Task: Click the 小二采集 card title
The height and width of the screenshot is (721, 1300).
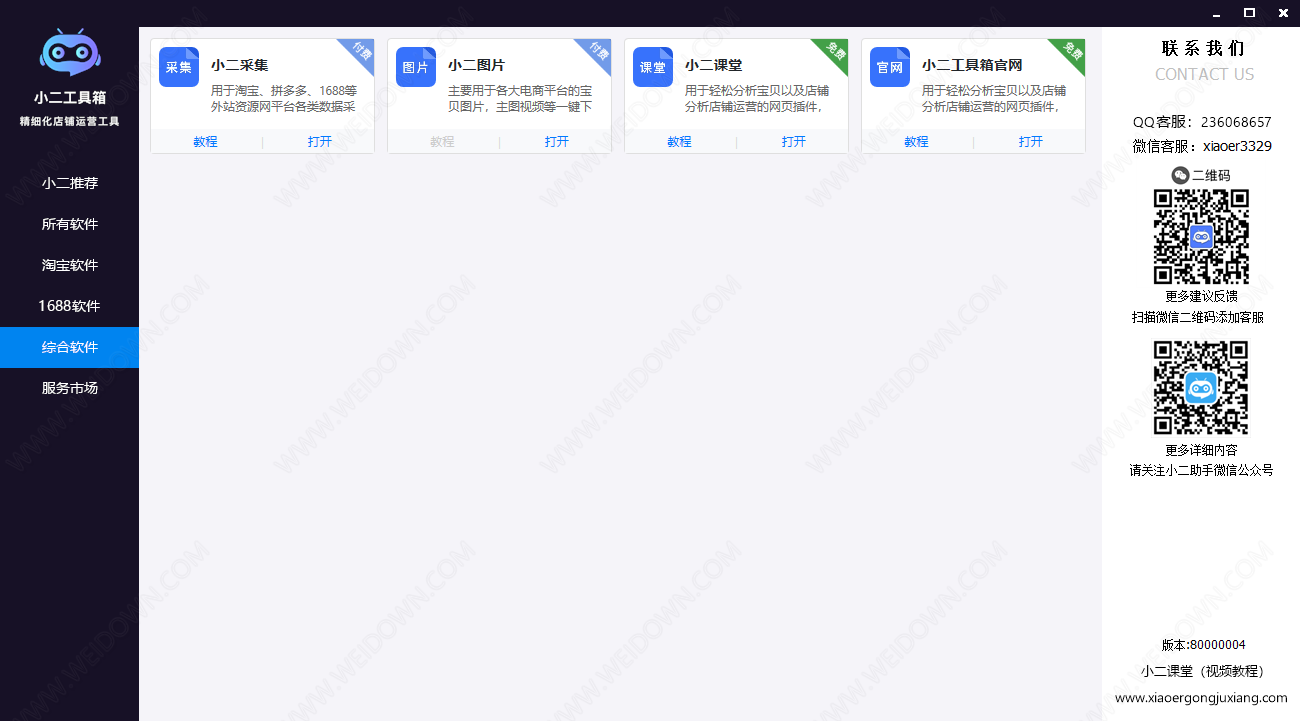Action: click(240, 65)
